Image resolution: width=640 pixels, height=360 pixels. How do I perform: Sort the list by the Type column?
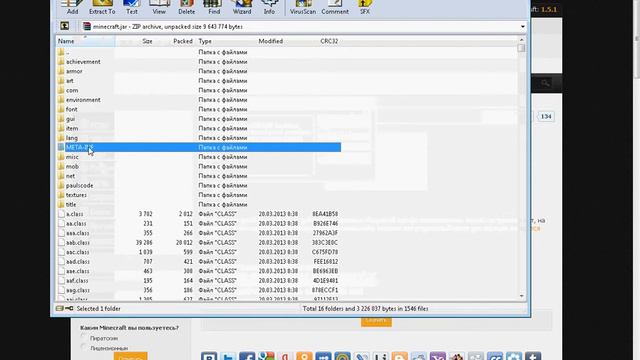(x=226, y=41)
